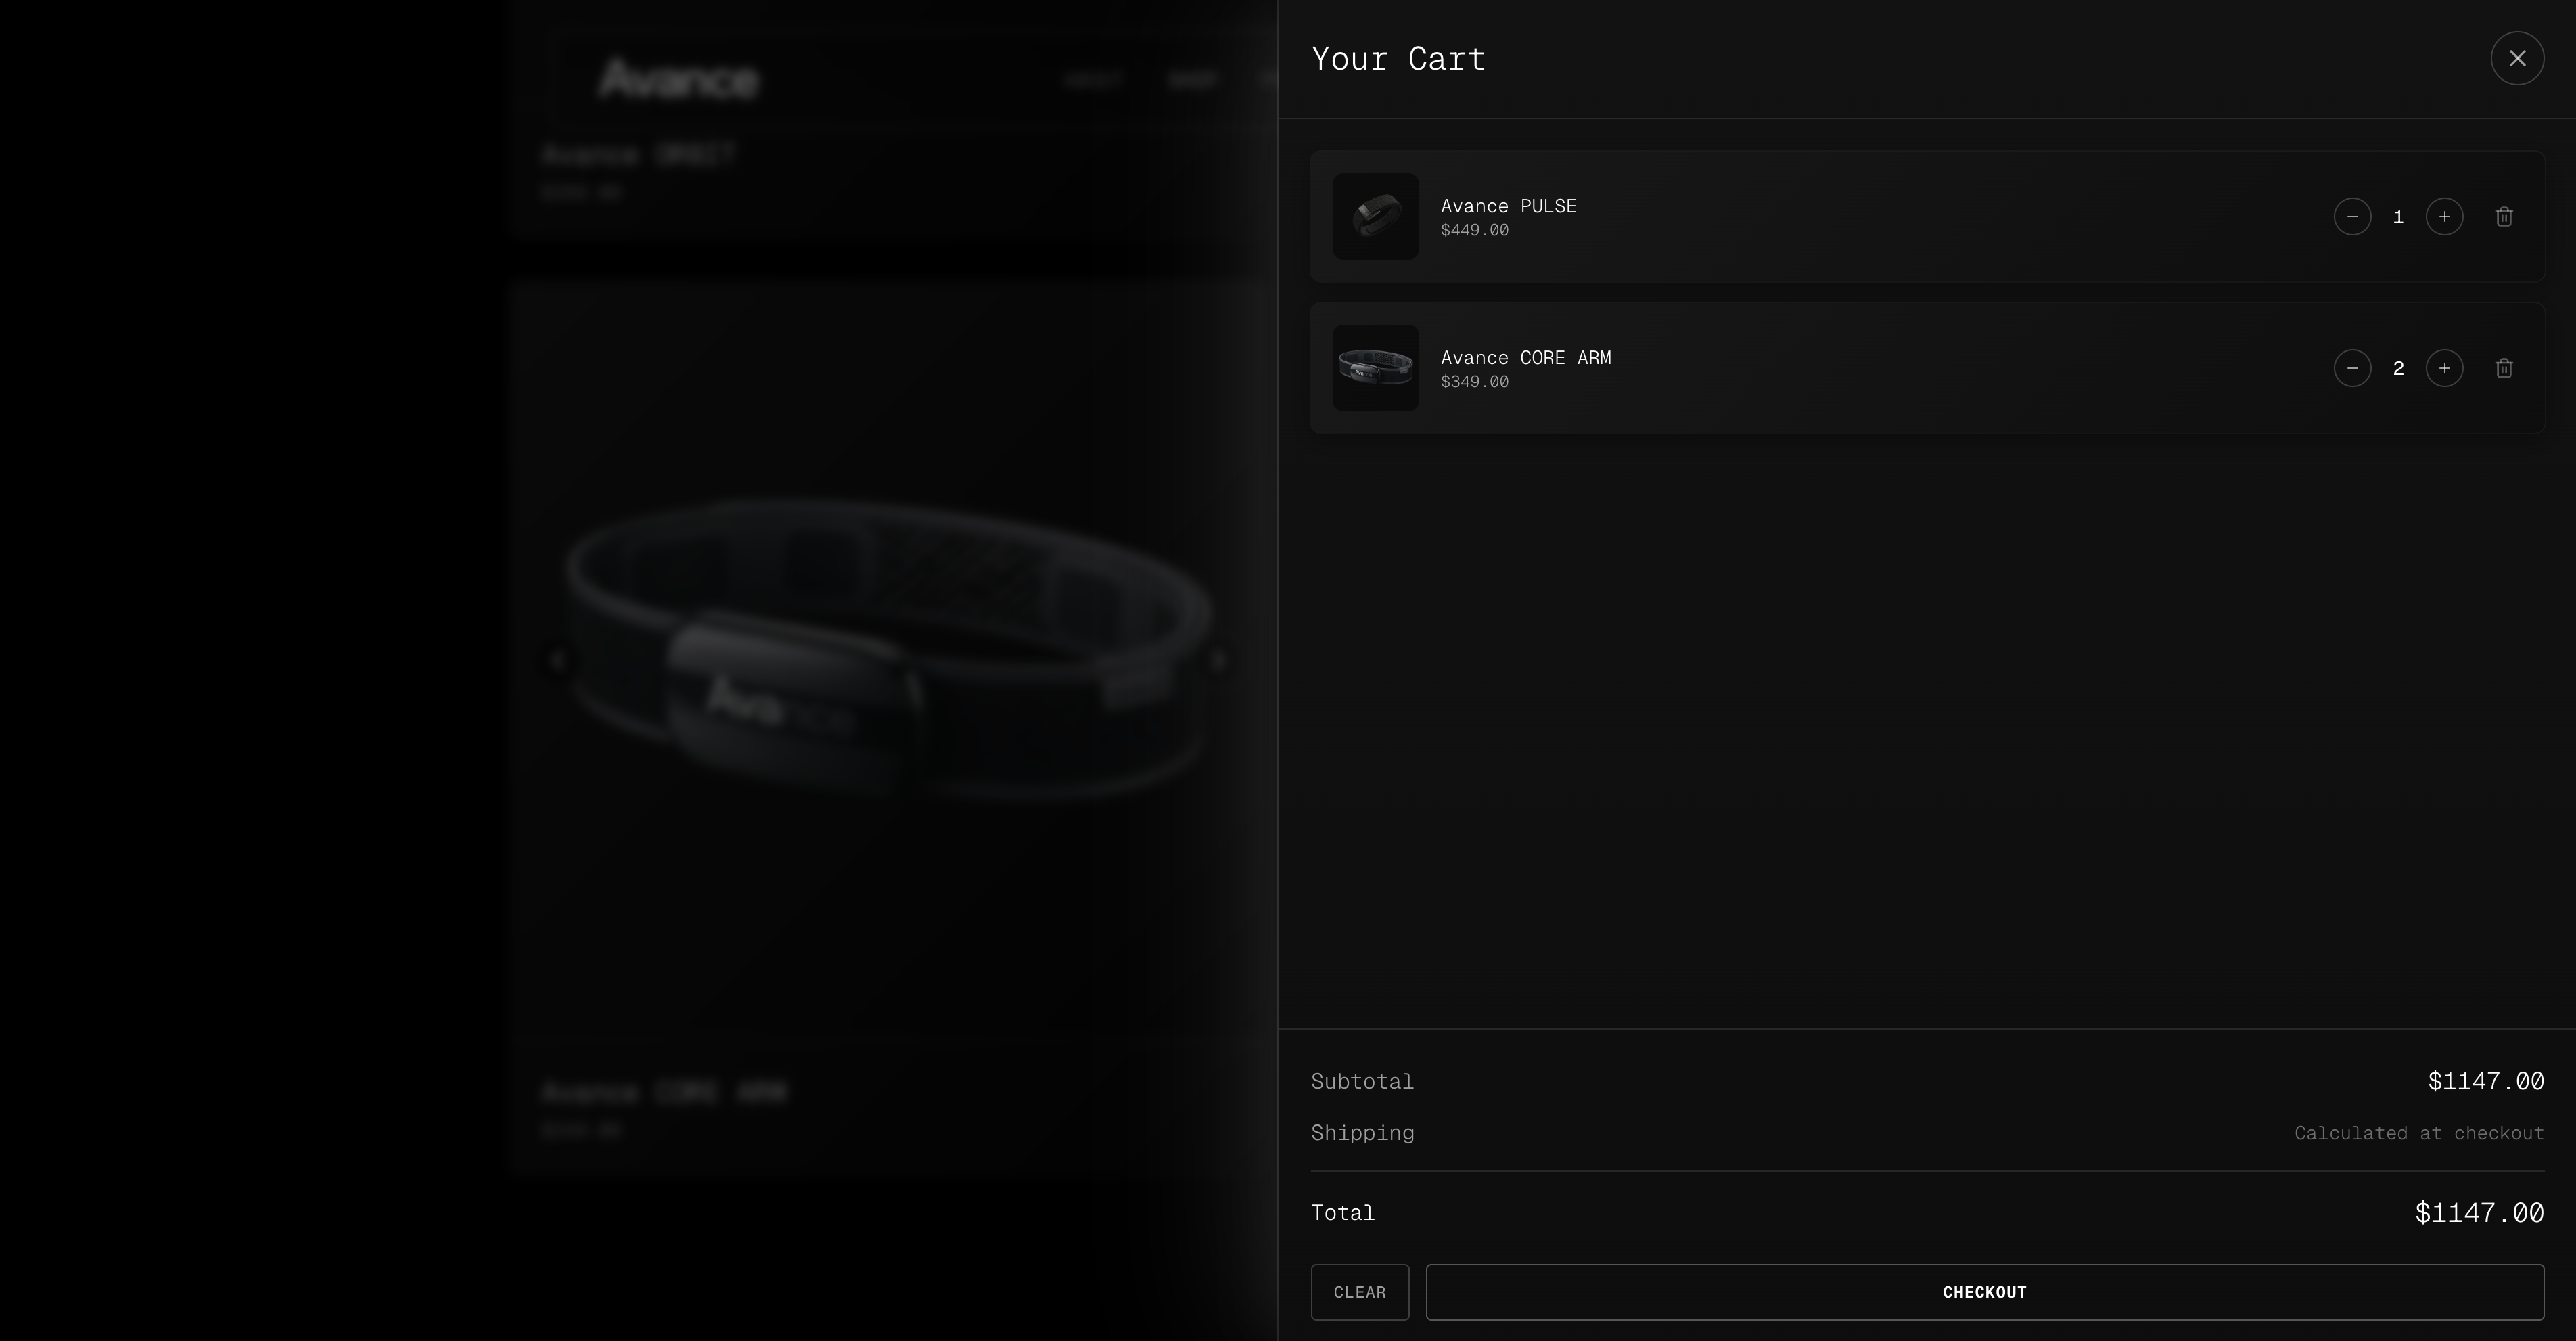The height and width of the screenshot is (1341, 2576).
Task: Open the Avance PULSE product thumbnail
Action: [1375, 217]
